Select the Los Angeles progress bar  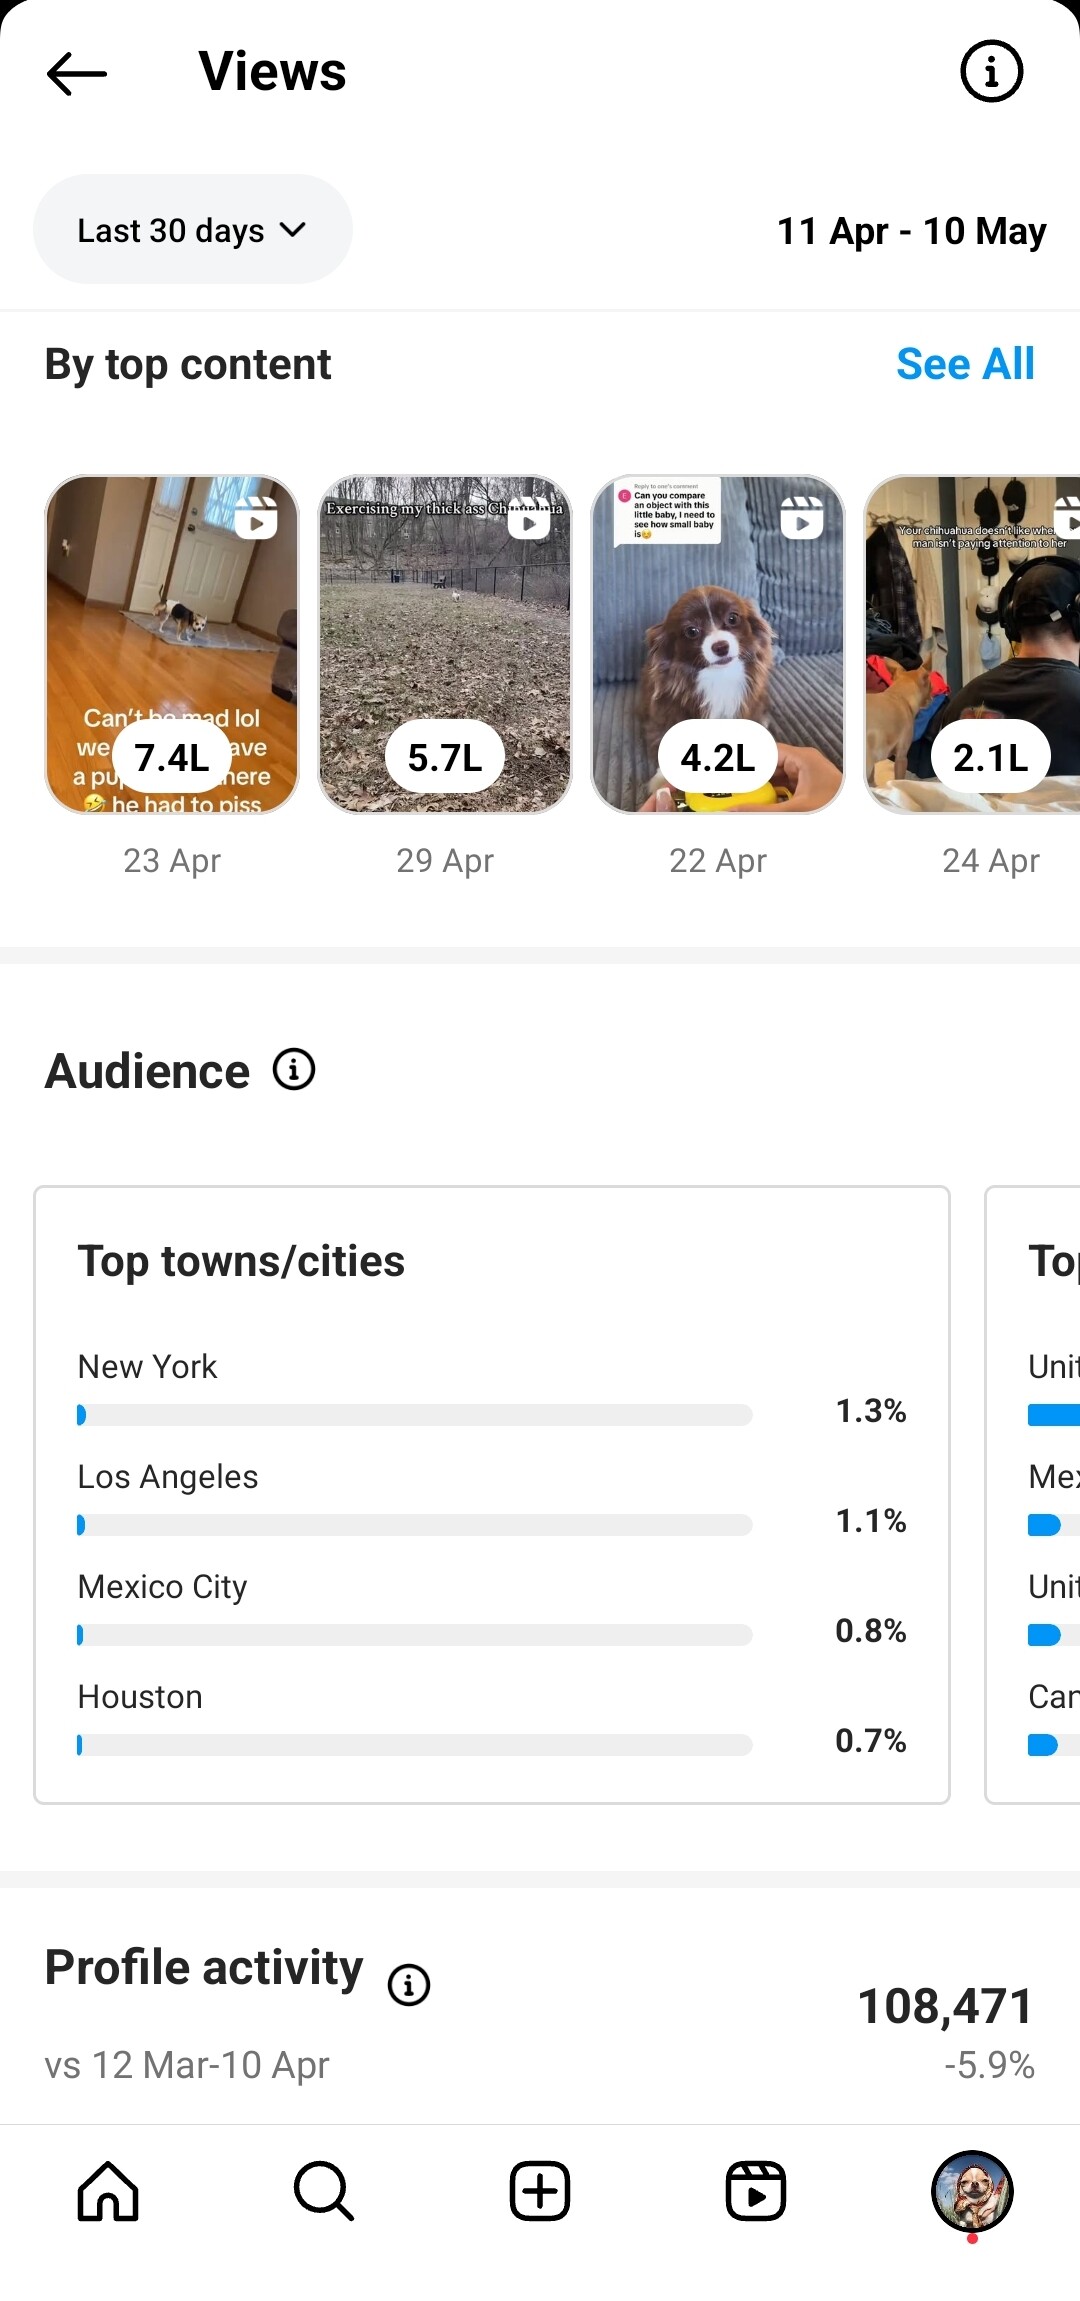[415, 1525]
